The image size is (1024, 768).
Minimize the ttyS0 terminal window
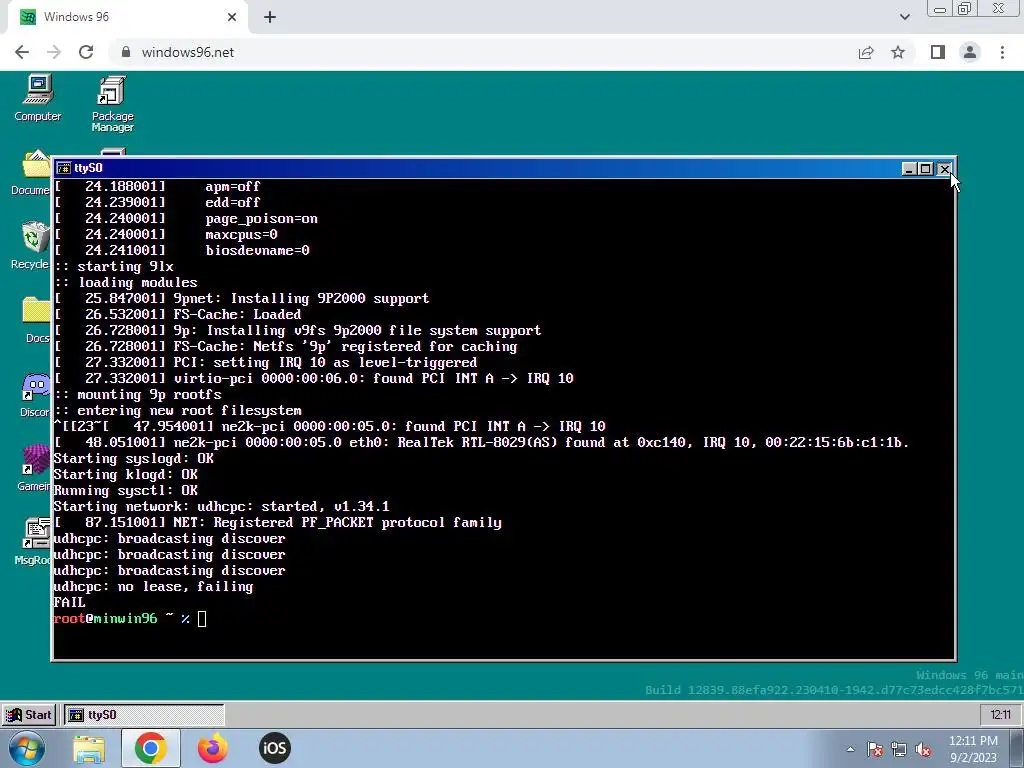coord(908,168)
